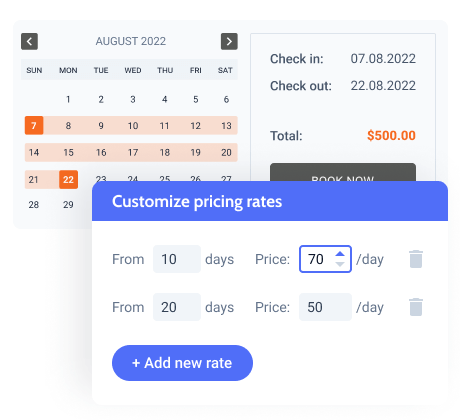Delete the 10 days pricing rate

(416, 259)
